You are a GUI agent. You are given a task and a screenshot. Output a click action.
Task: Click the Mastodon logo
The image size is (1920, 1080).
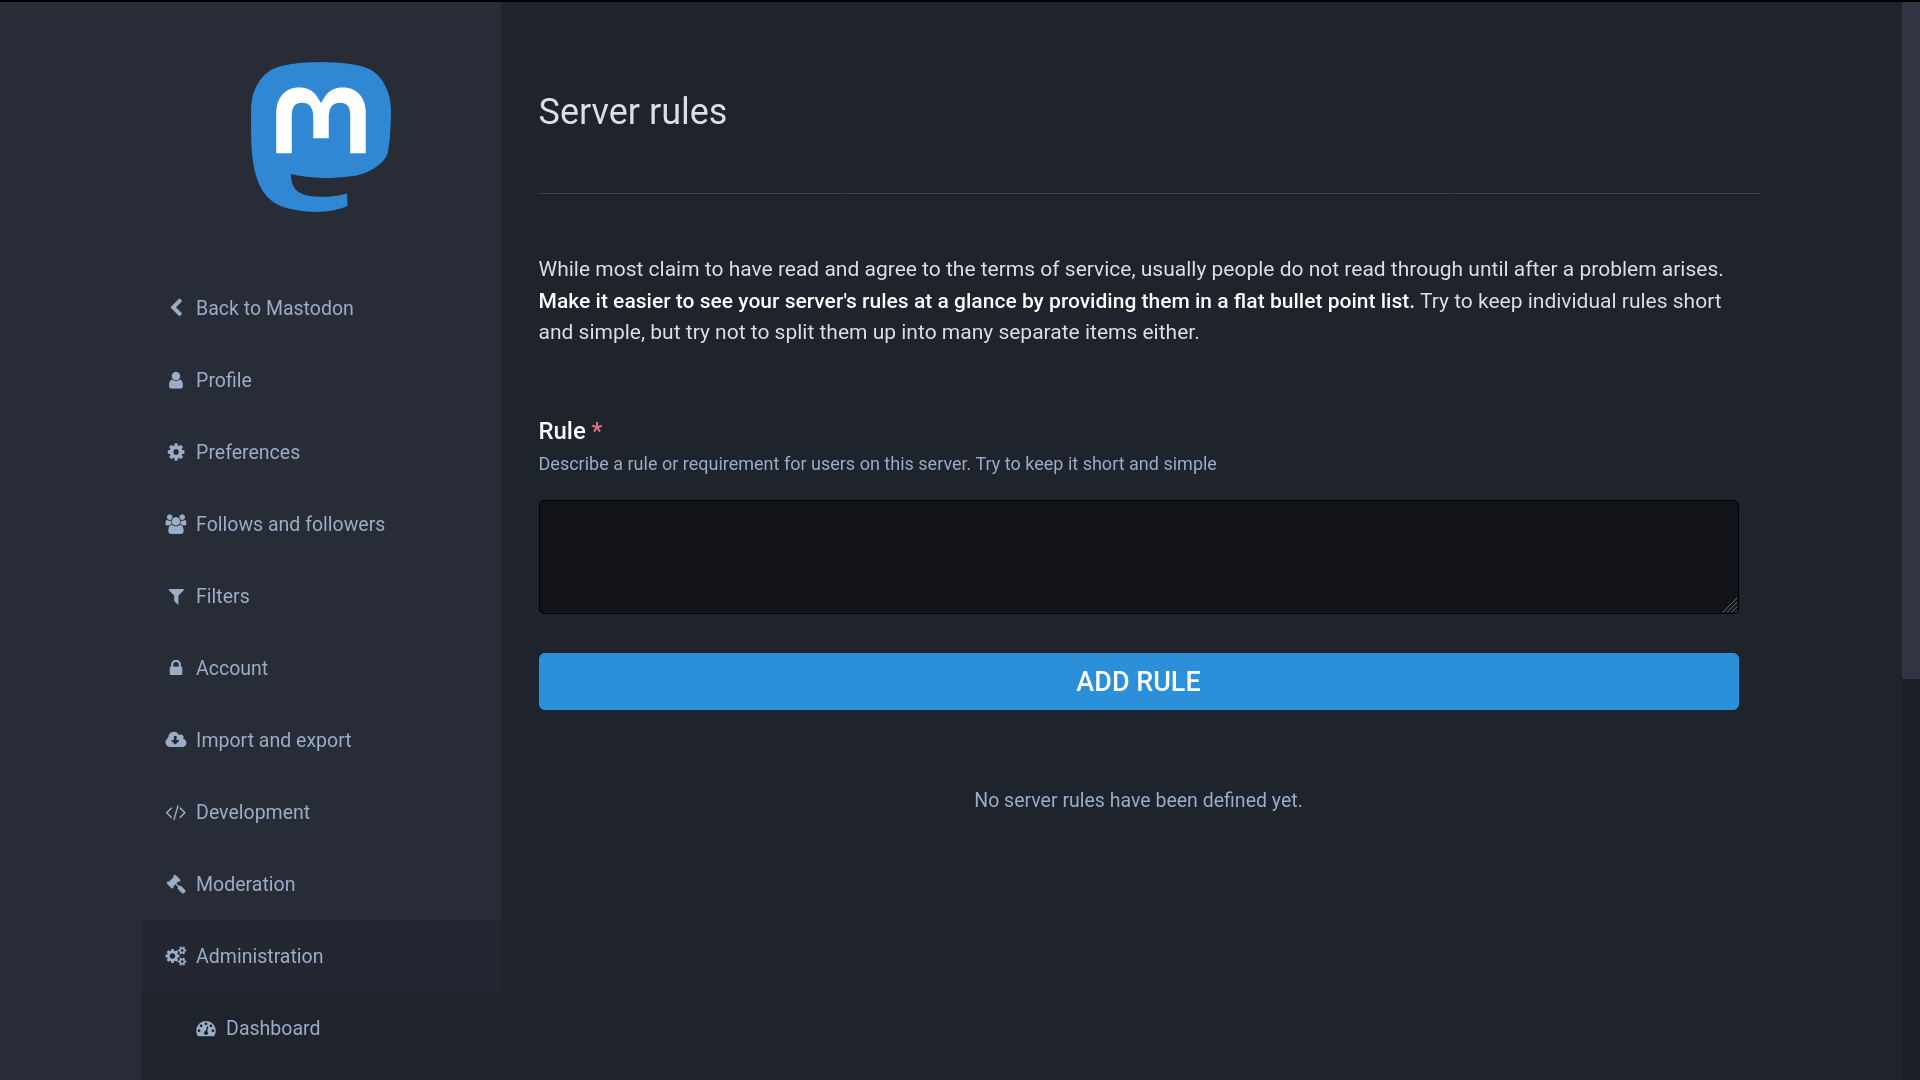click(x=320, y=137)
